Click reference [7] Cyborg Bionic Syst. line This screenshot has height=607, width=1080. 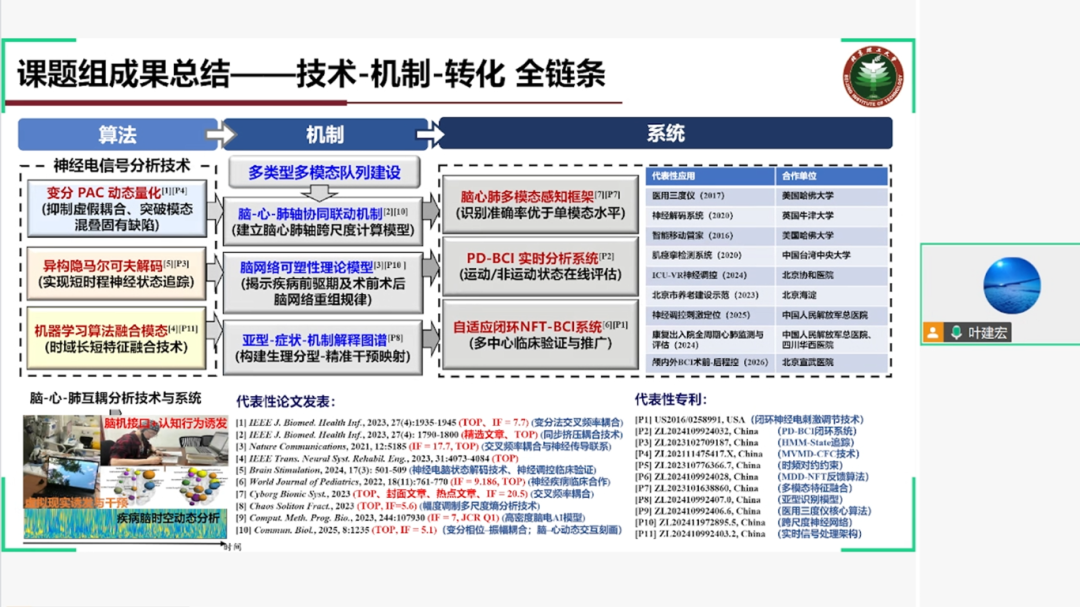(415, 493)
